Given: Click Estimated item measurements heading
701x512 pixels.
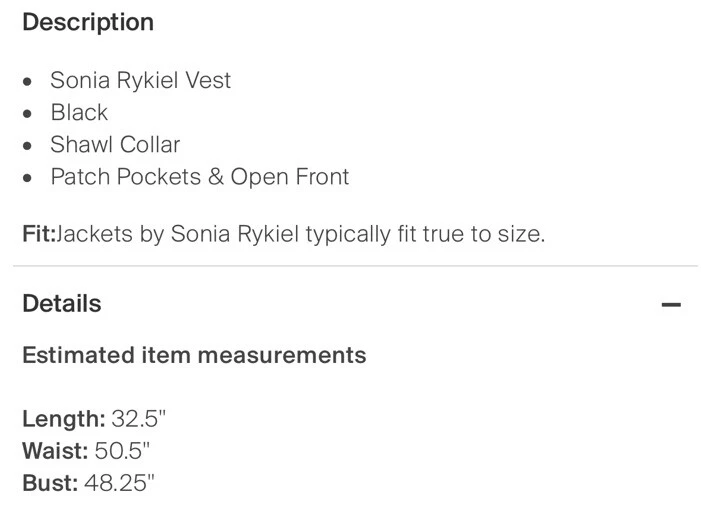Looking at the screenshot, I should [194, 354].
